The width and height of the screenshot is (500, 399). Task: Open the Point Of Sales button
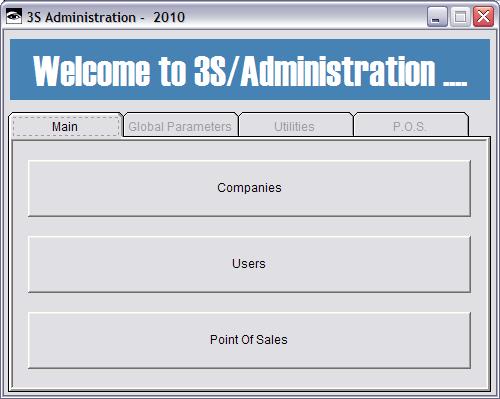[x=249, y=340]
